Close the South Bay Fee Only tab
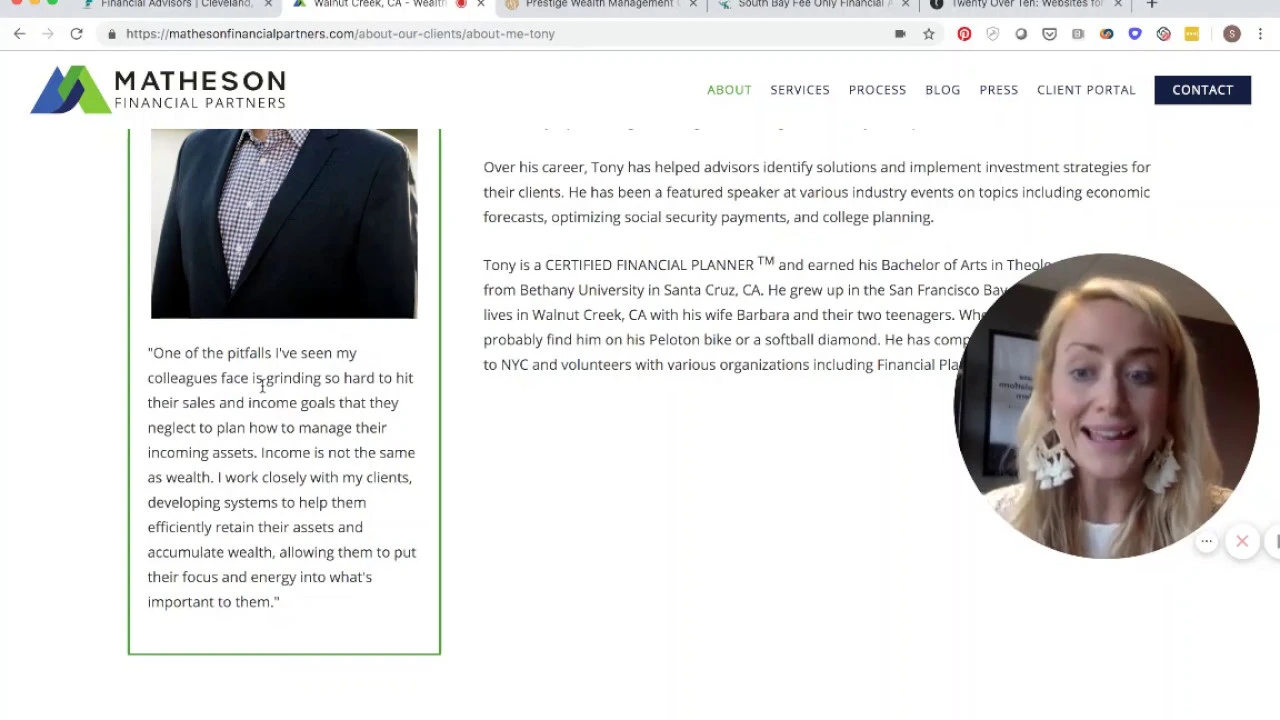The width and height of the screenshot is (1280, 720). [x=905, y=4]
